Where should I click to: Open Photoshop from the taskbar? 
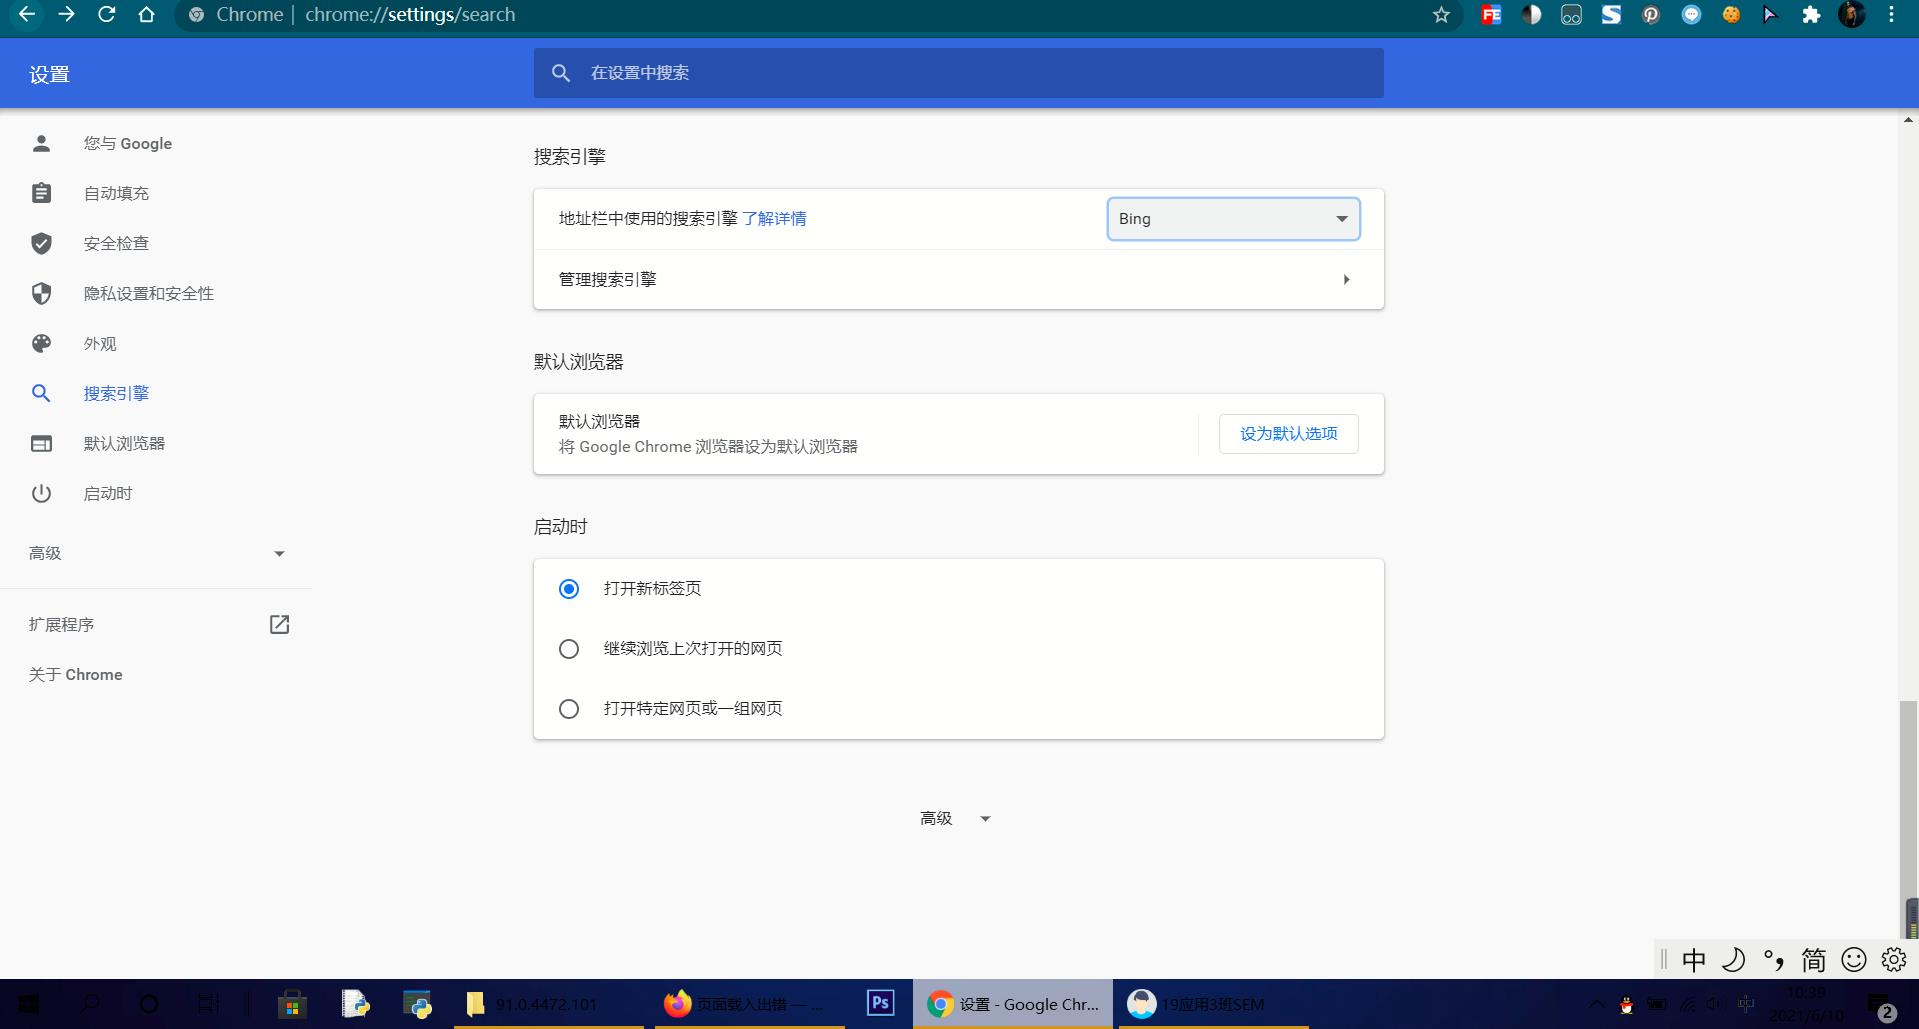coord(880,1004)
